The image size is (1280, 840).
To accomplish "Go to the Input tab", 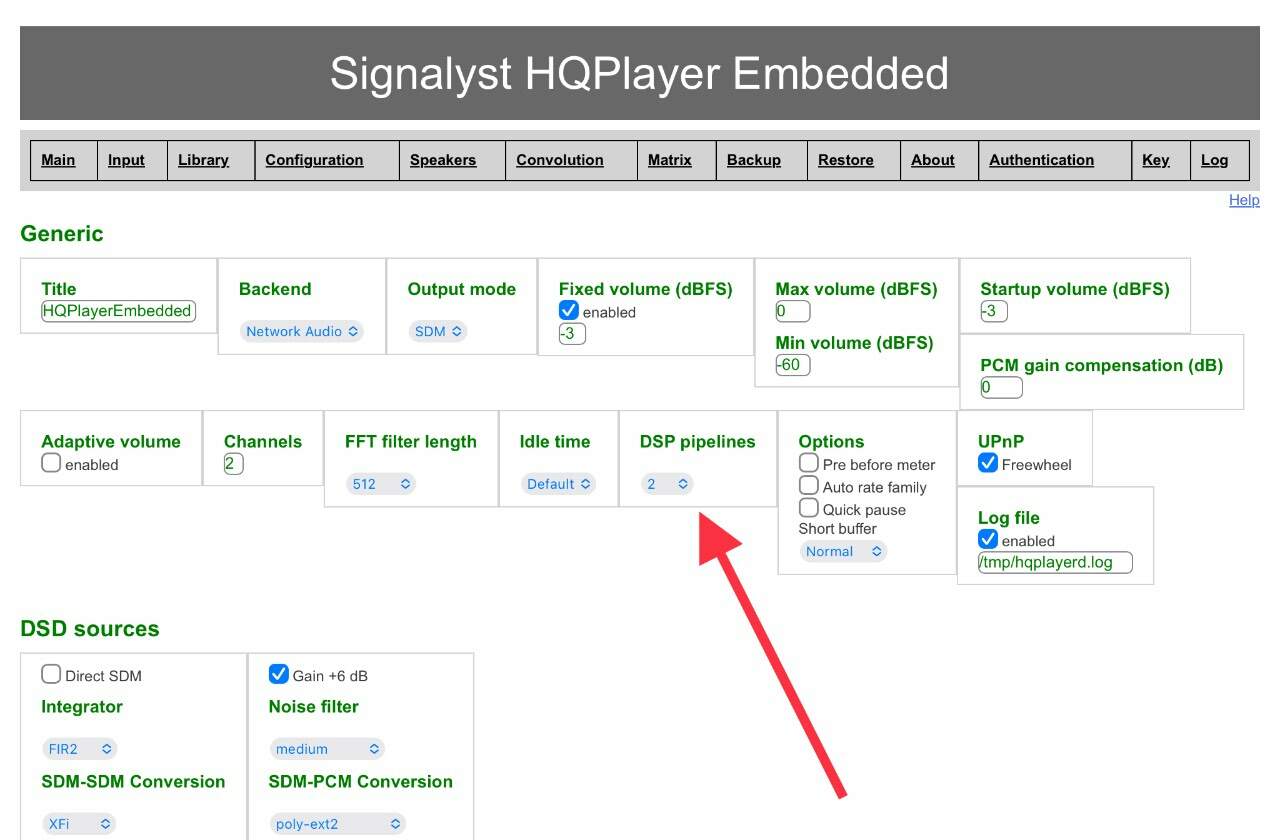I will [126, 160].
